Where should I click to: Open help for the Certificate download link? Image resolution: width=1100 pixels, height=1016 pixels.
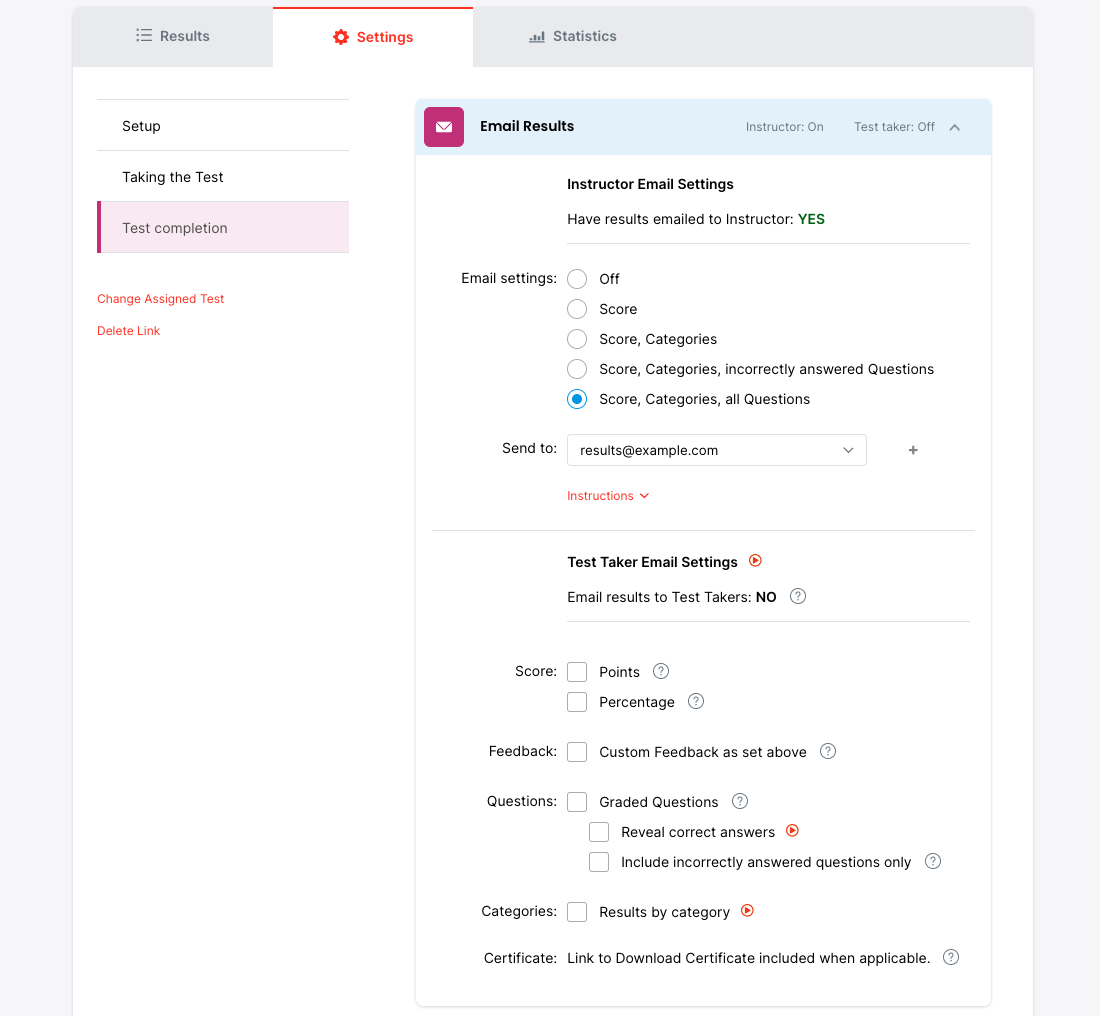point(951,957)
